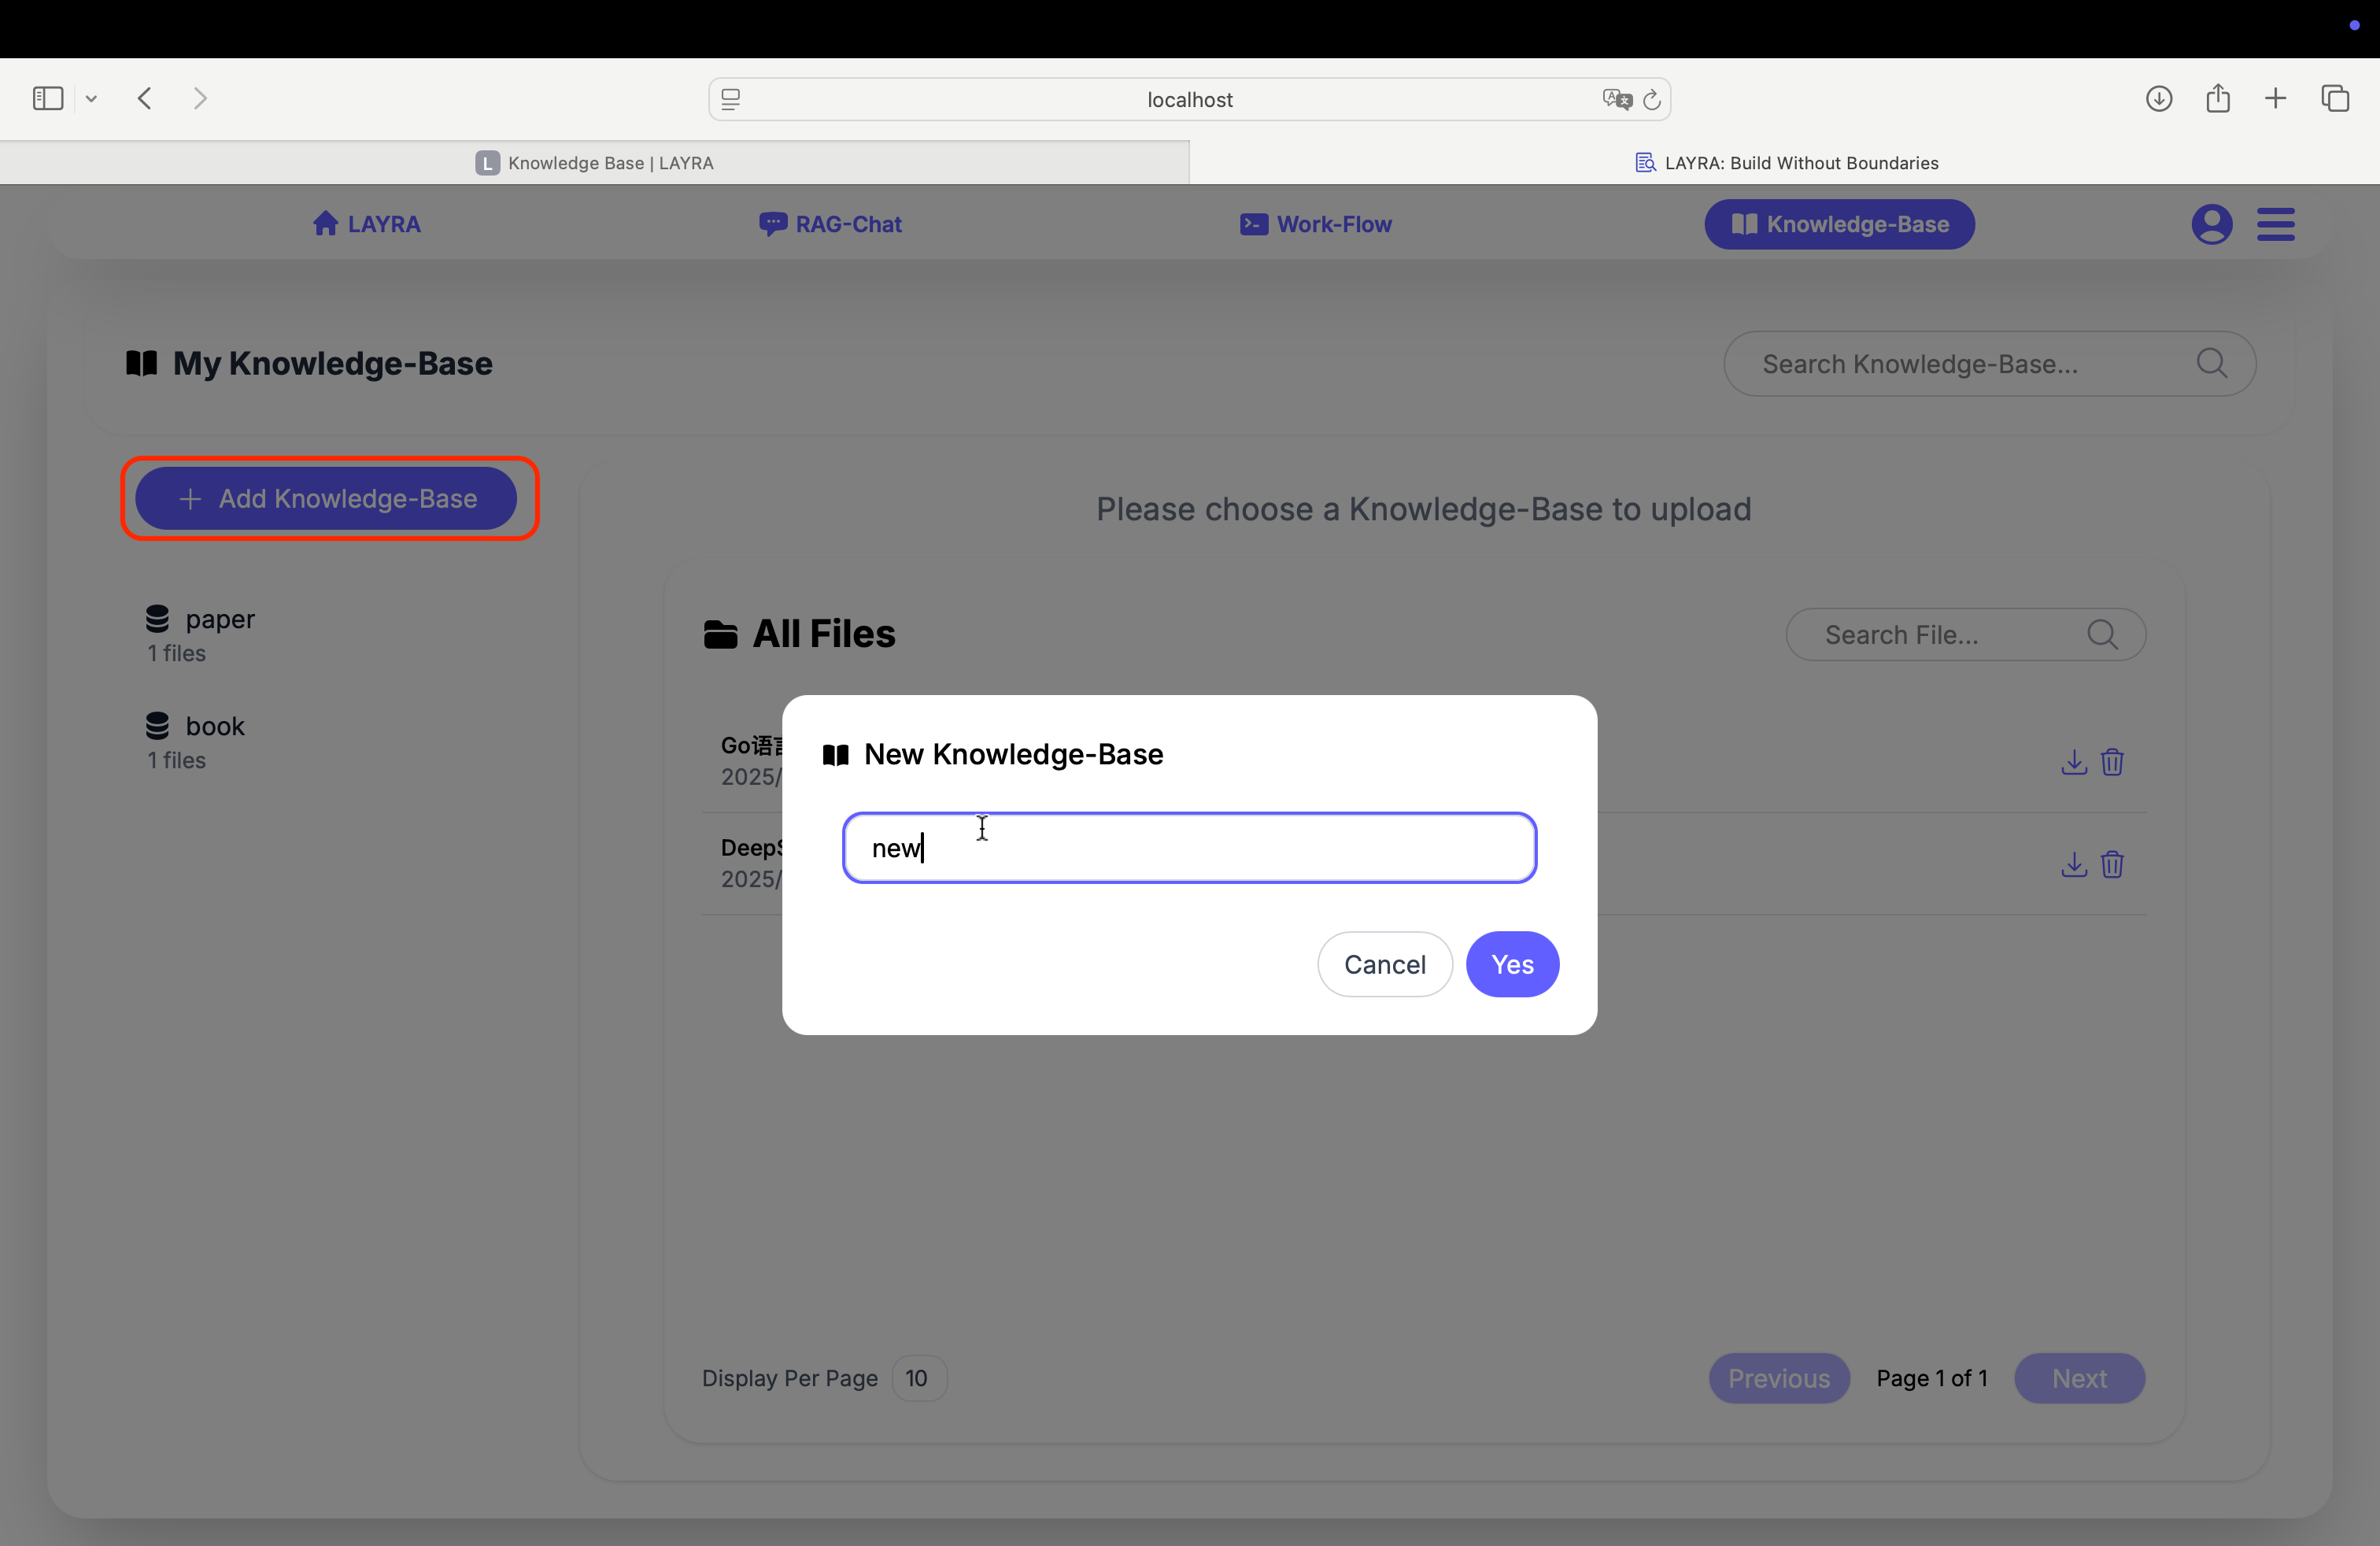This screenshot has width=2380, height=1546.
Task: Cancel the New Knowledge-Base dialog
Action: pyautogui.click(x=1384, y=964)
